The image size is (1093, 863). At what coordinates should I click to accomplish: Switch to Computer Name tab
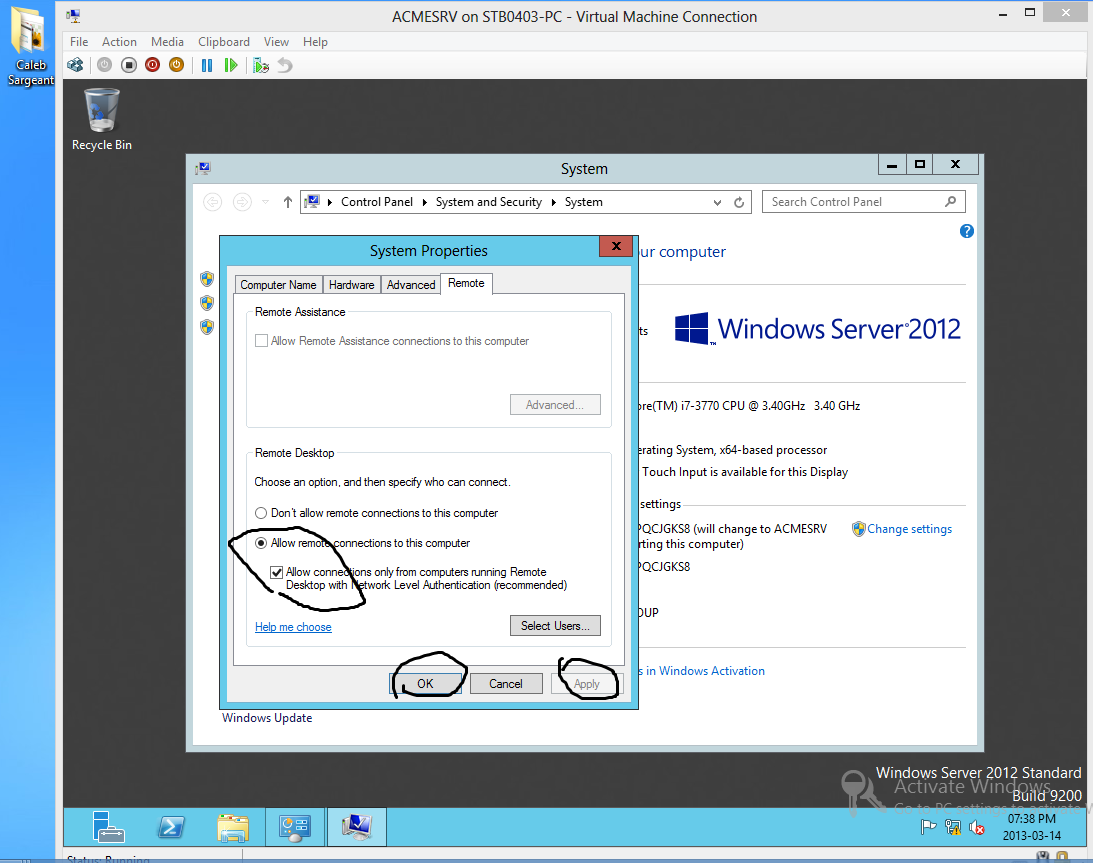coord(278,285)
